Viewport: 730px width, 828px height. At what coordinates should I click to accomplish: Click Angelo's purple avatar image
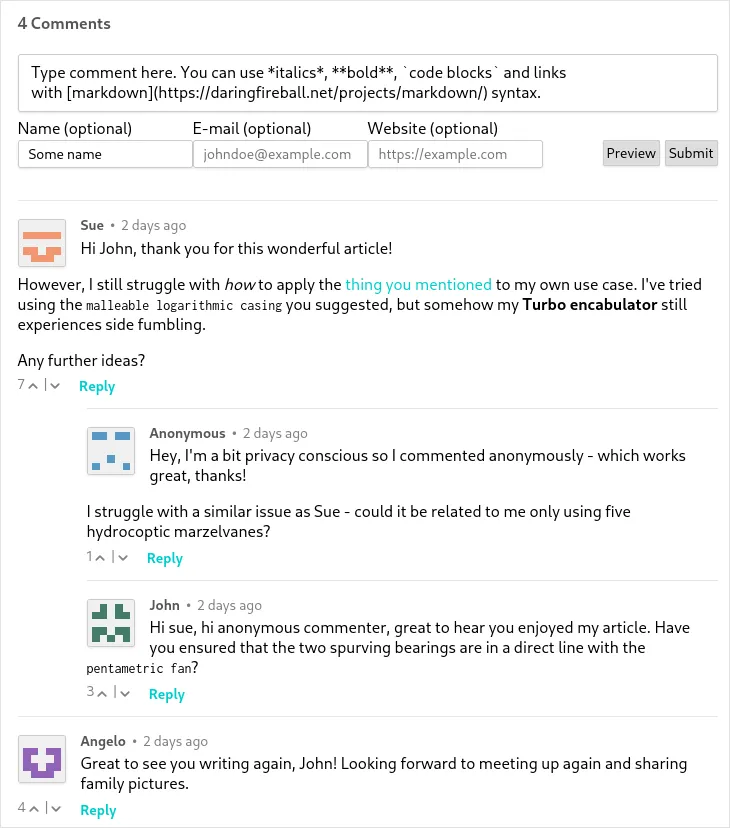[x=42, y=759]
